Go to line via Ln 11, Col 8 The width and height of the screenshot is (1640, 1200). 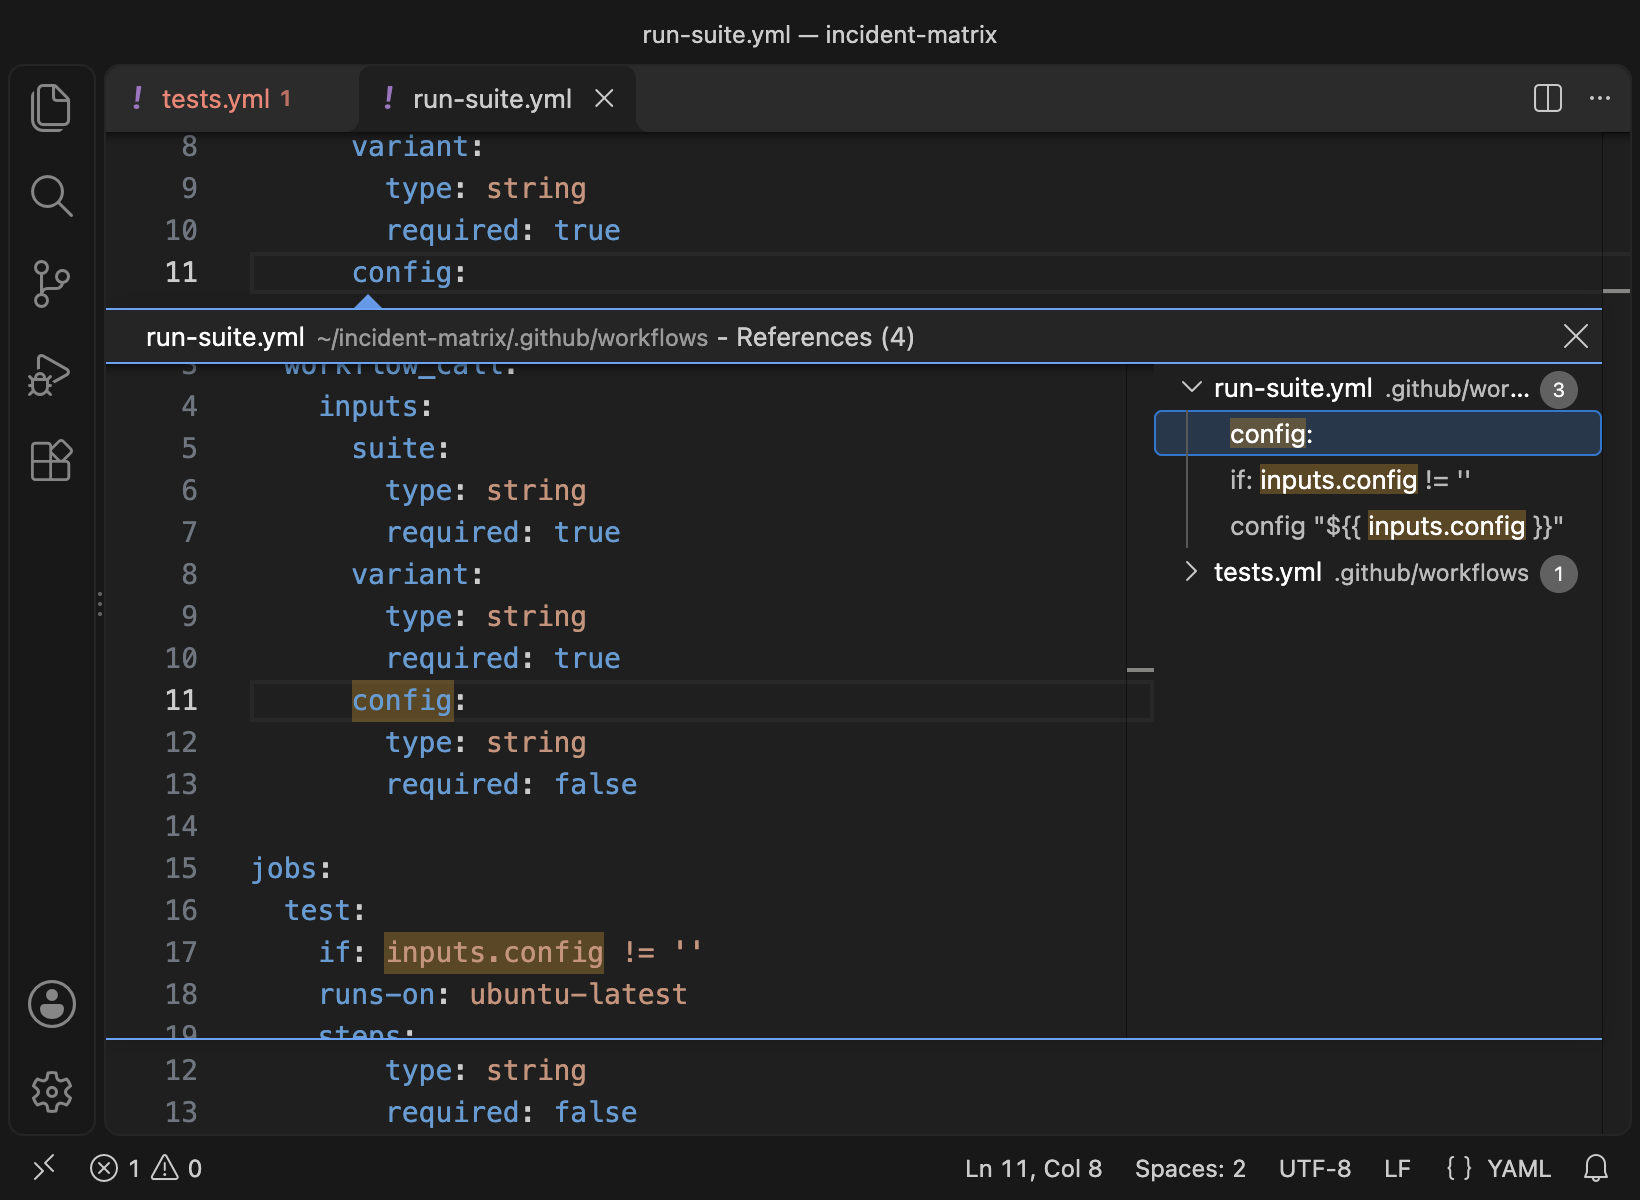pos(1033,1168)
